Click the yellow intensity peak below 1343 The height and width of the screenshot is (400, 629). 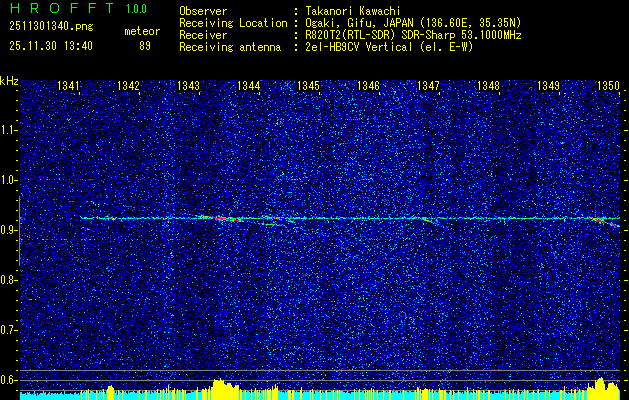pos(225,389)
